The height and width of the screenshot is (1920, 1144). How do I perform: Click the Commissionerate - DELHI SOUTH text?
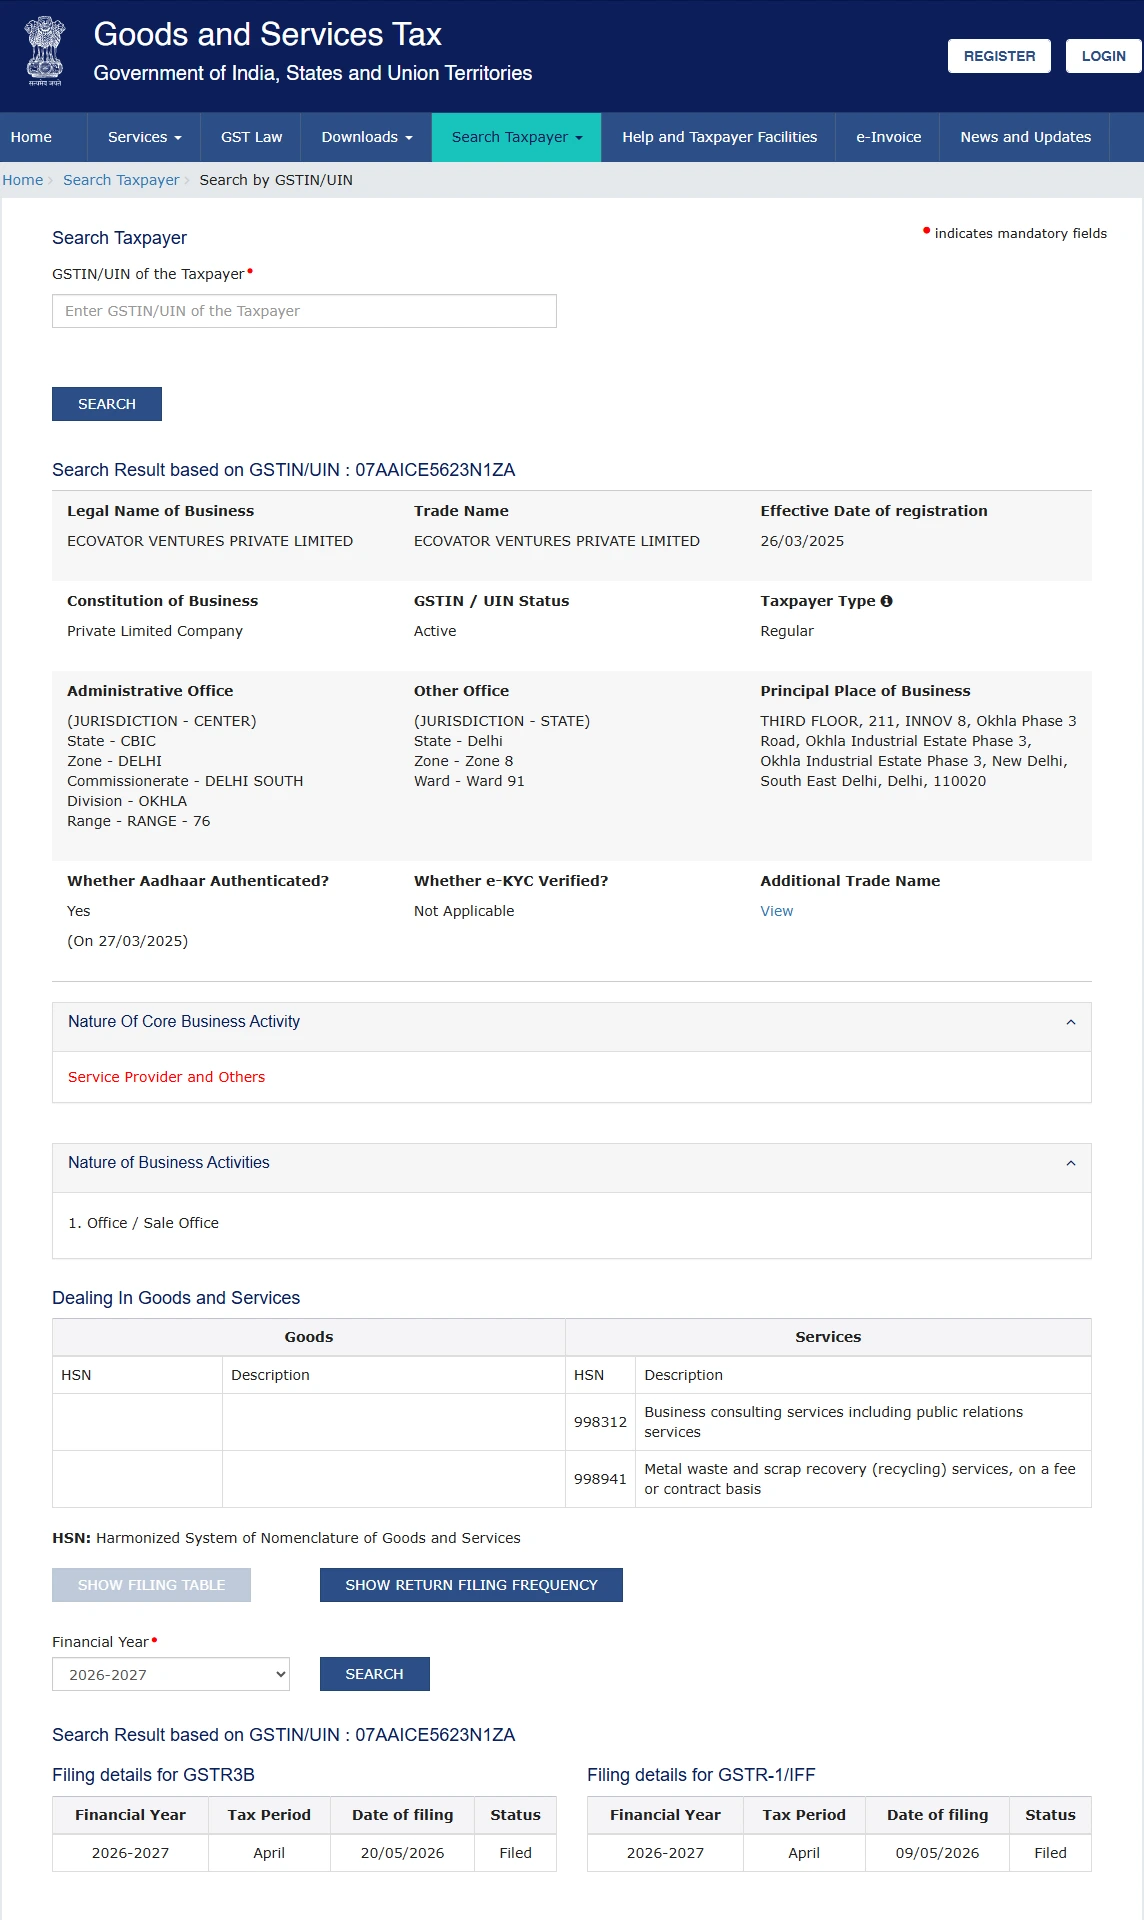click(185, 781)
